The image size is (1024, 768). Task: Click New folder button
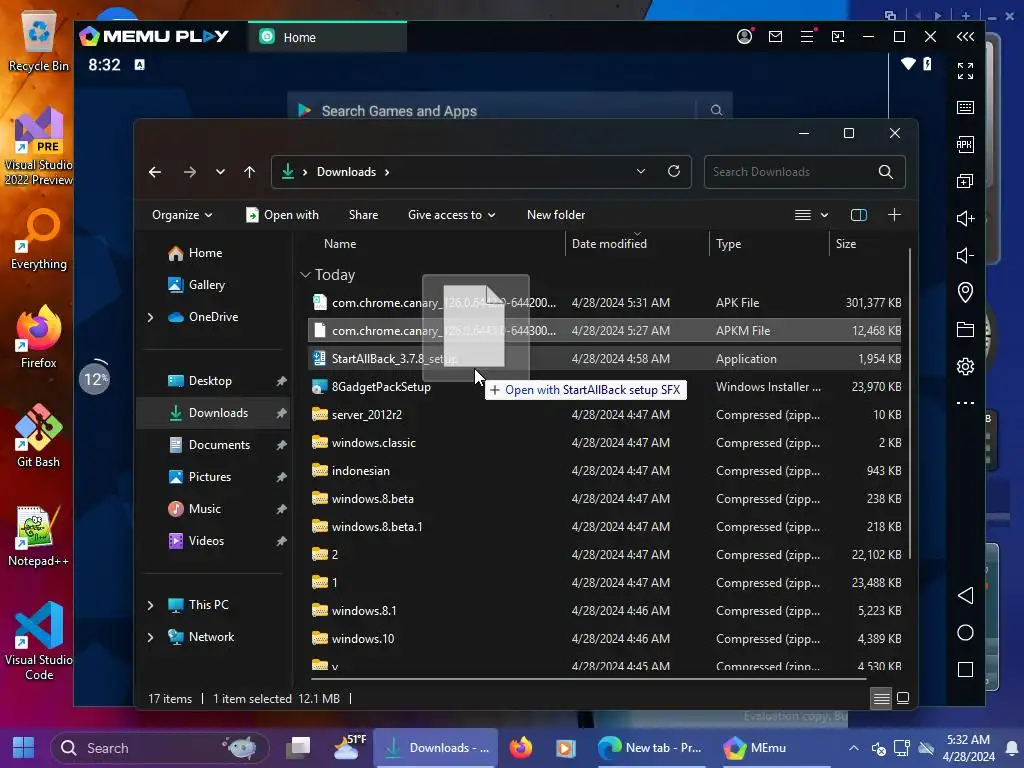click(556, 215)
